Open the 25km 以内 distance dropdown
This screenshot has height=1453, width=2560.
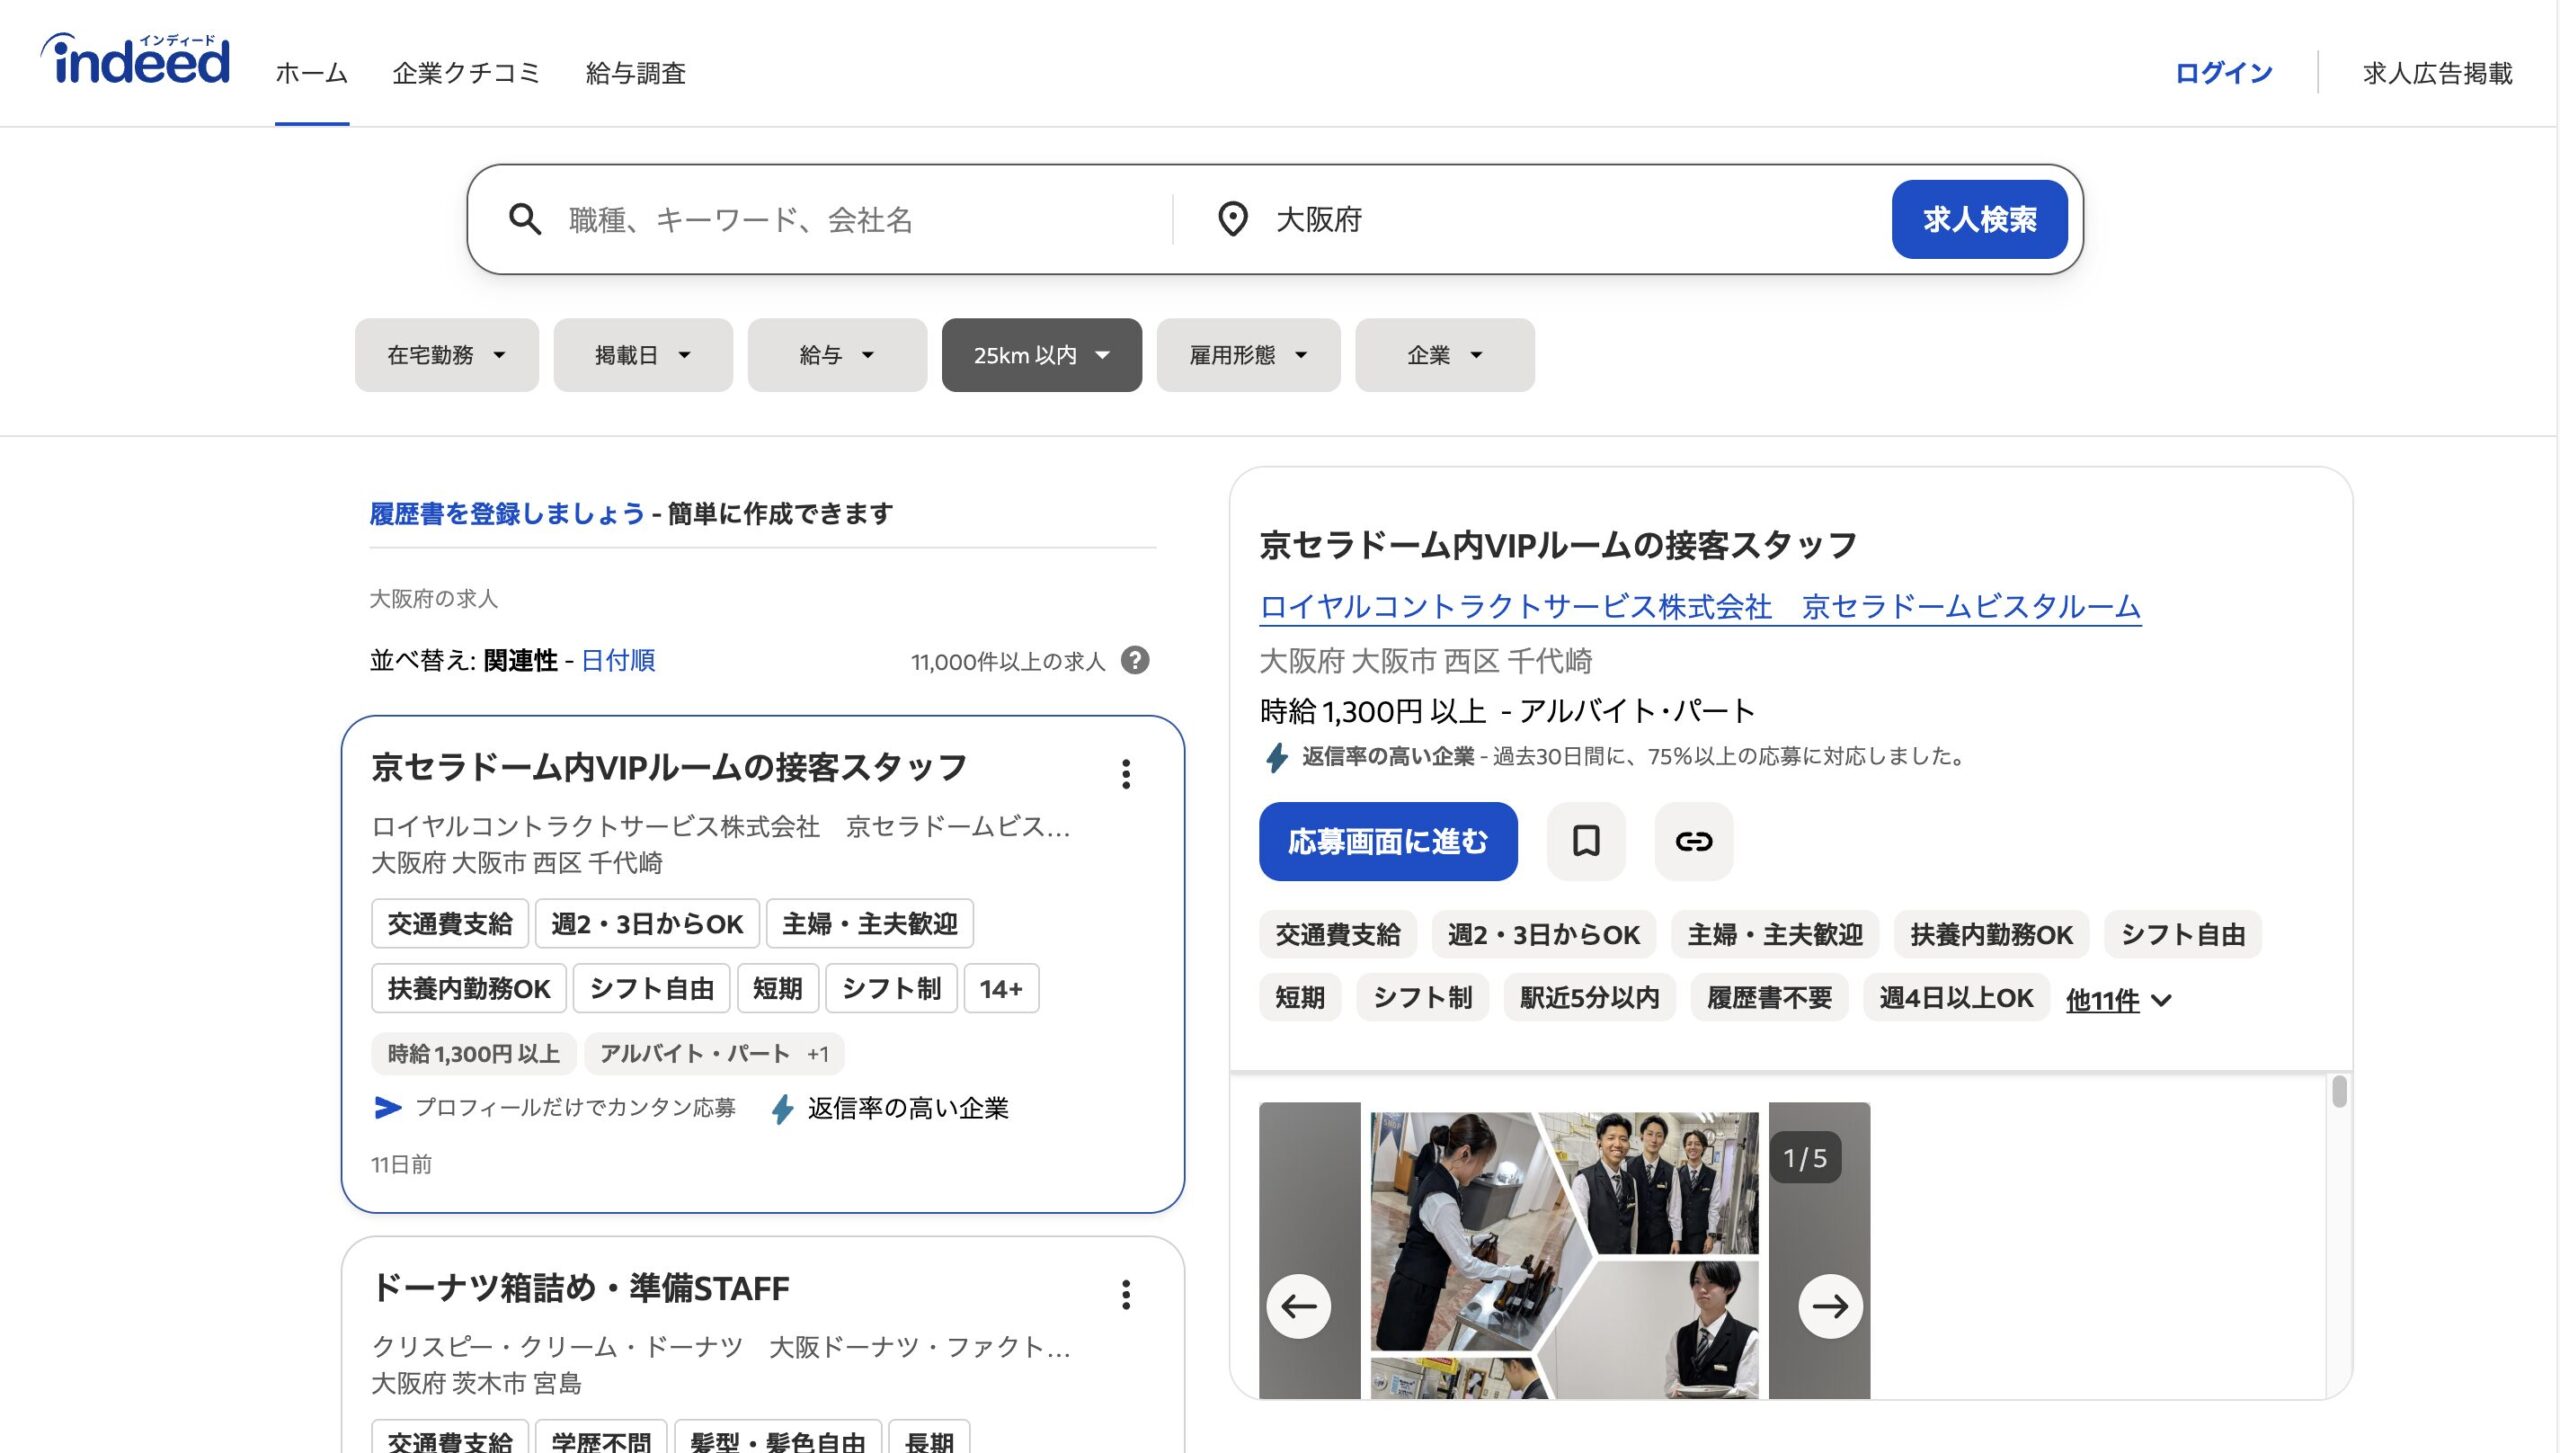pos(1041,355)
